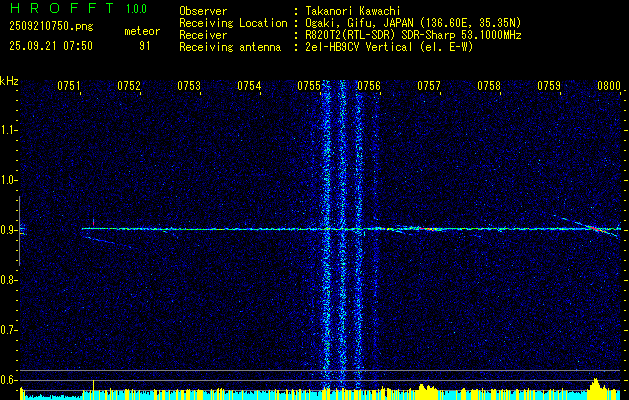Select the 25.09.21 07:50 timestamp

[50, 46]
